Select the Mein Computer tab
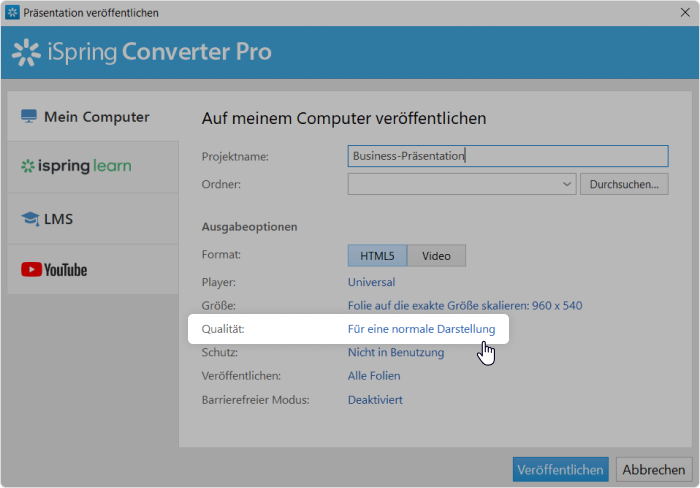Screen dimensions: 700x488 (93, 117)
